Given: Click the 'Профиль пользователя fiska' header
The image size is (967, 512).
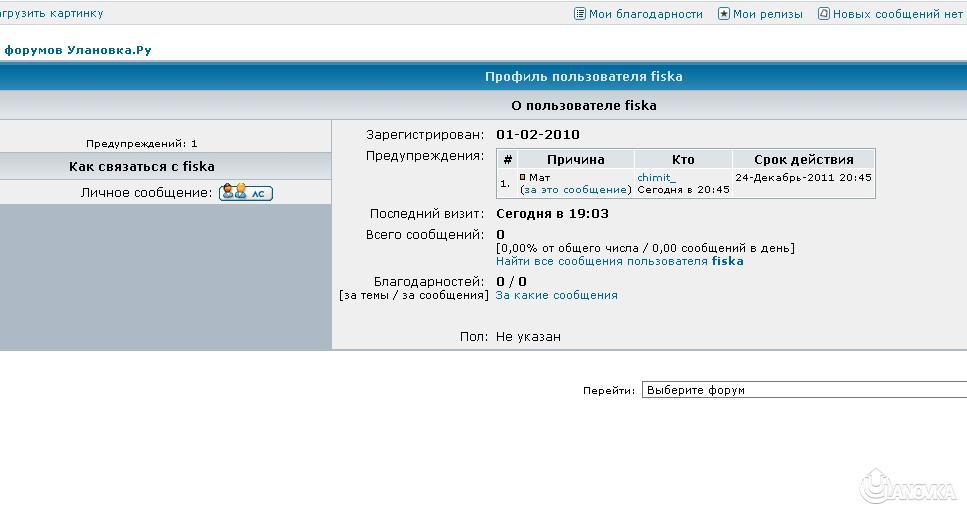Looking at the screenshot, I should [583, 76].
